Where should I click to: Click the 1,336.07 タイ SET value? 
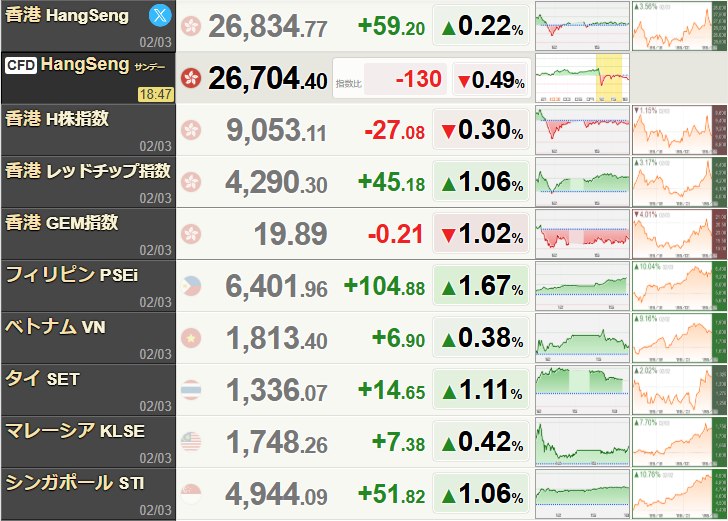277,391
